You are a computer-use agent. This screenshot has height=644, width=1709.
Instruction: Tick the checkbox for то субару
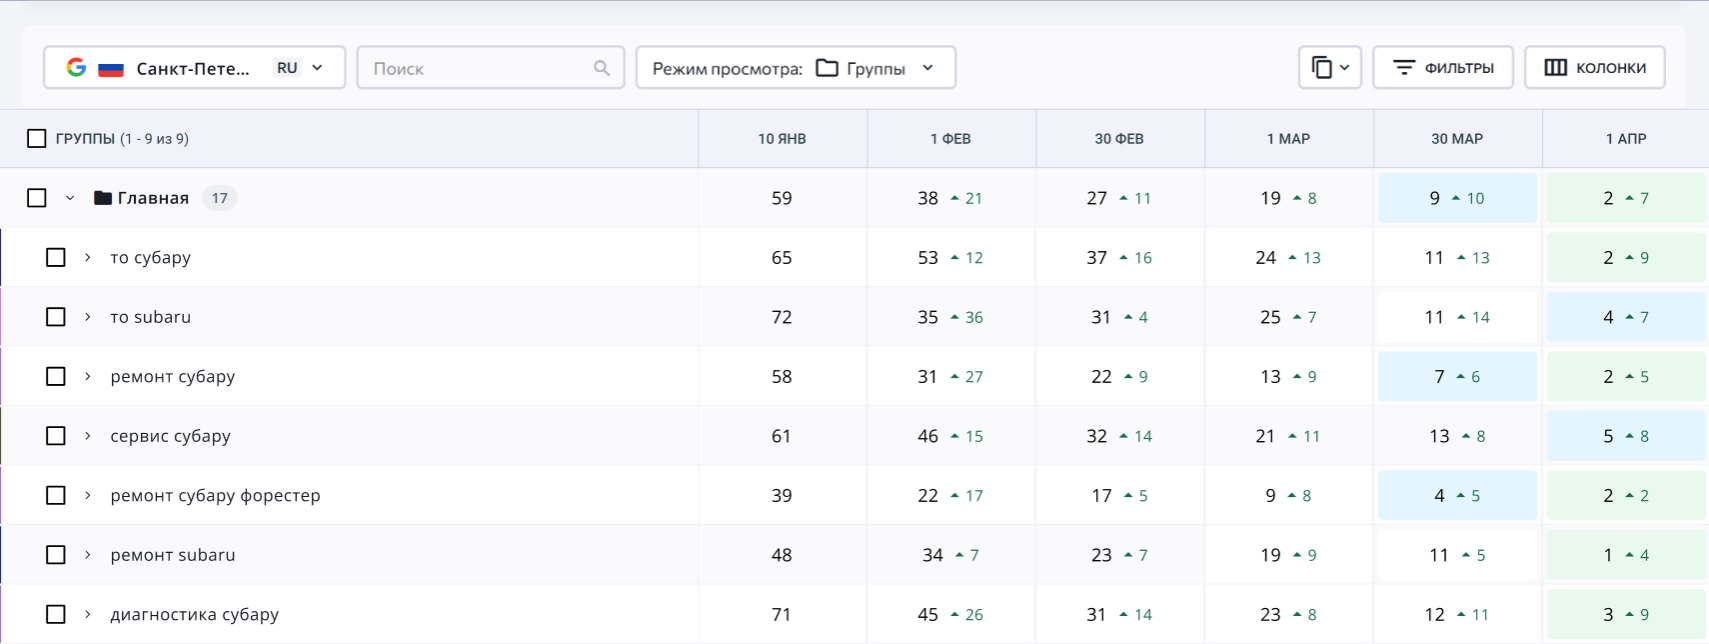56,258
